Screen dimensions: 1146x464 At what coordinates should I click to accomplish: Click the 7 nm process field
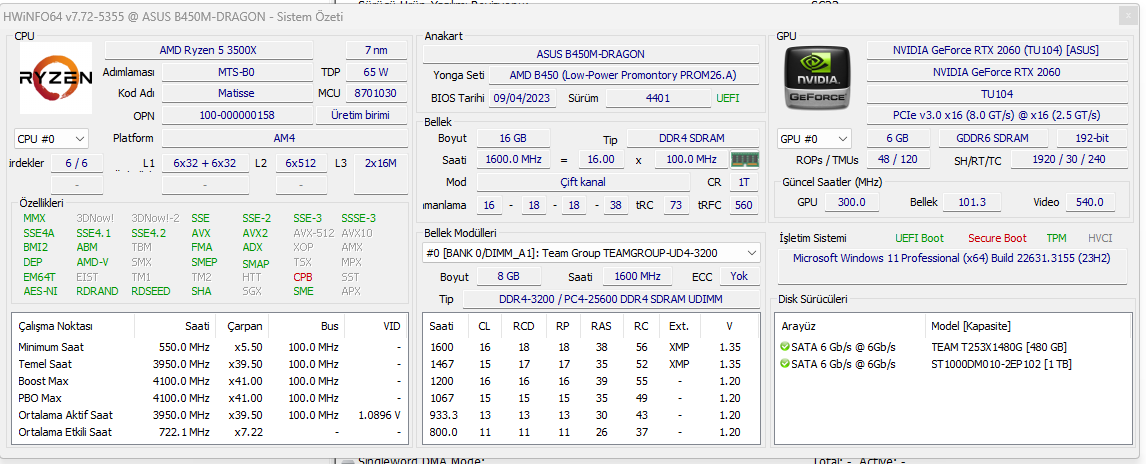376,50
